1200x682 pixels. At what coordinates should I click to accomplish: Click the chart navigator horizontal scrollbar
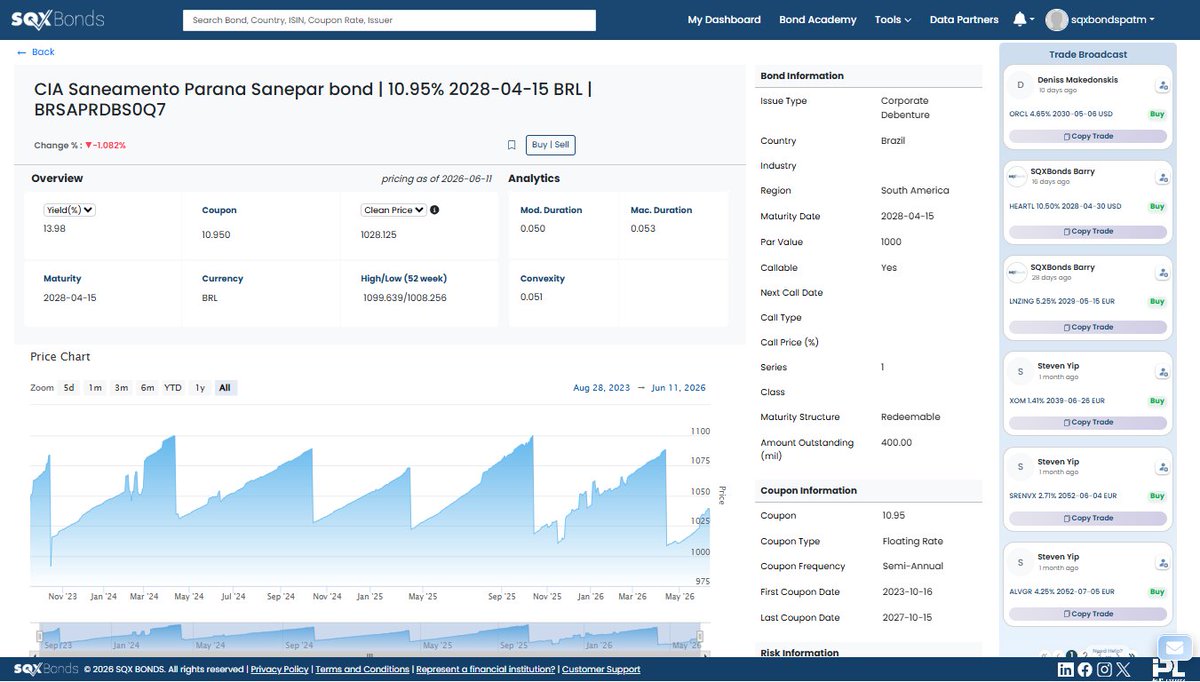tap(372, 654)
